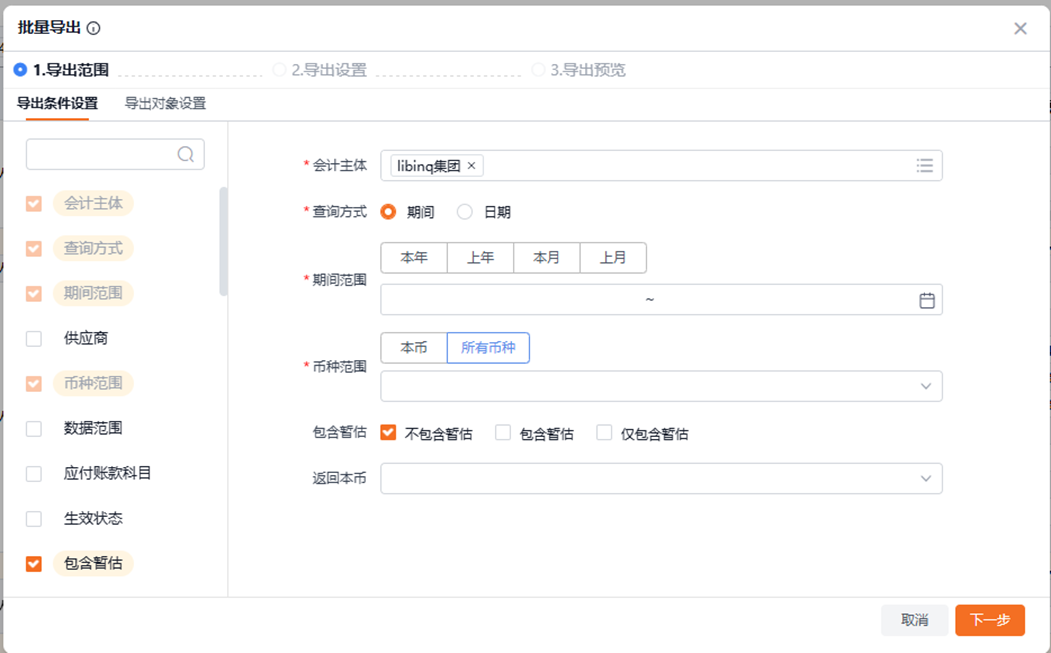This screenshot has width=1051, height=653.
Task: Open the 返回本币 dropdown
Action: (x=661, y=479)
